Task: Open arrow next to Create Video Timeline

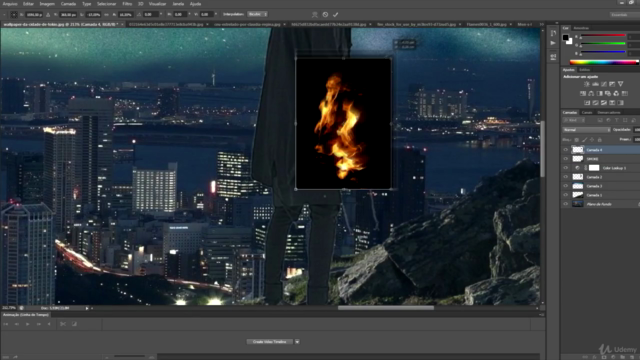Action: pyautogui.click(x=297, y=342)
